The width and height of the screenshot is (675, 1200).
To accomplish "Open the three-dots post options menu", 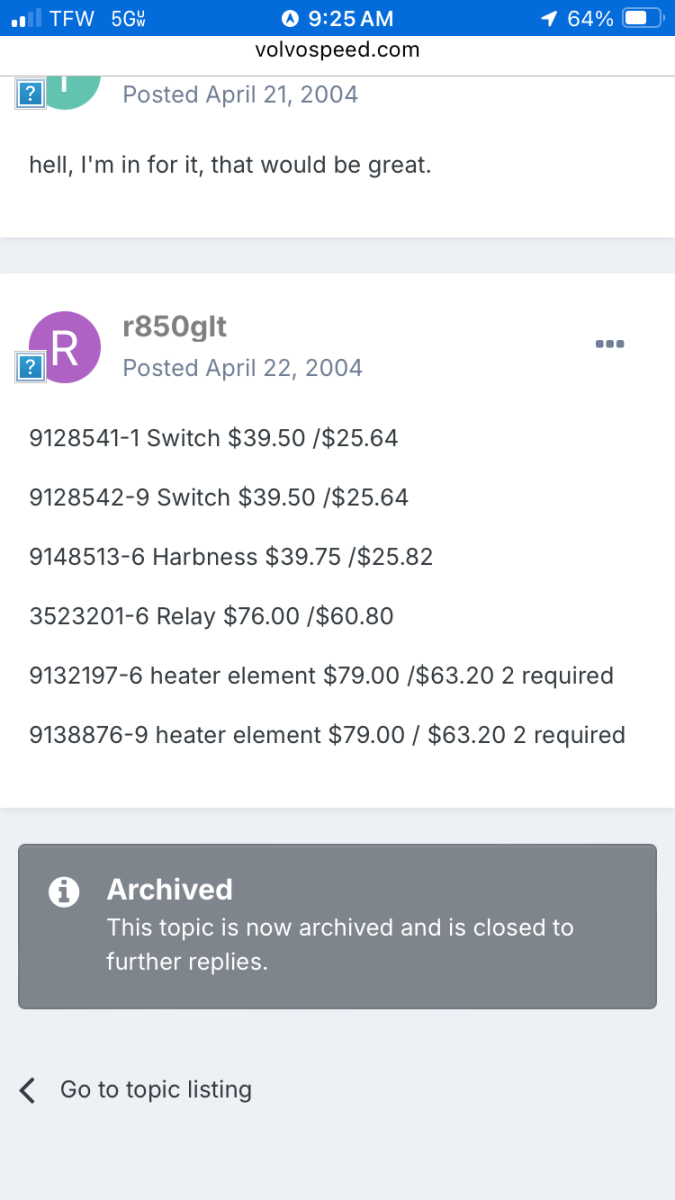I will (x=609, y=343).
